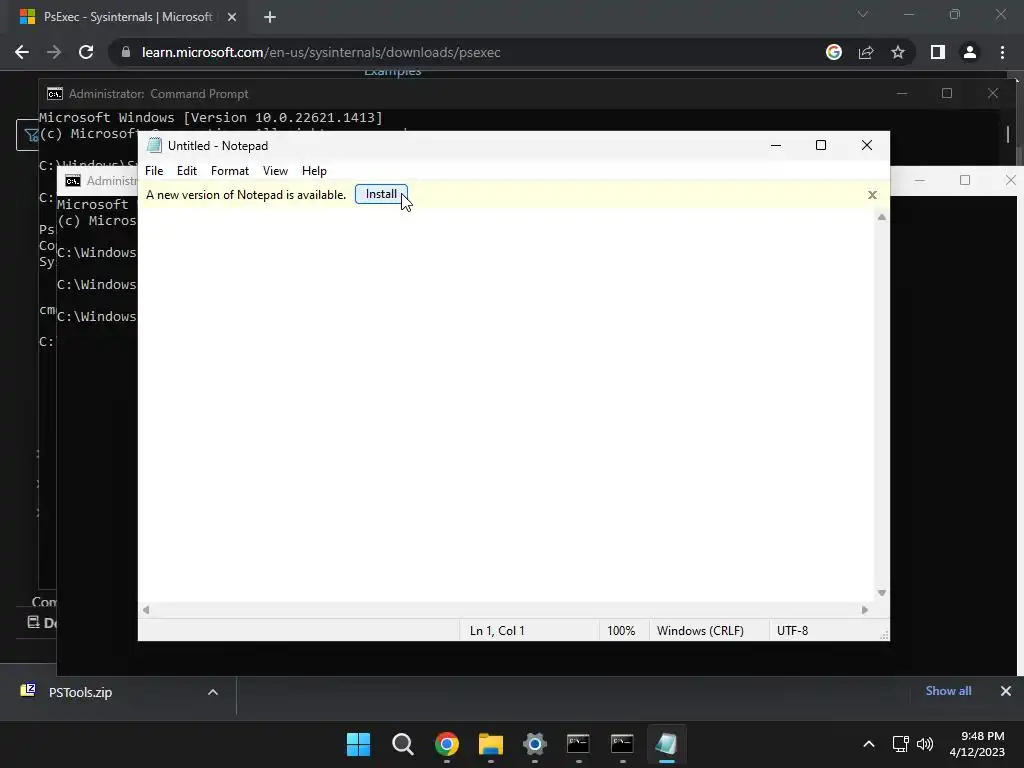
Task: Click the Chrome address bar URL
Action: [x=321, y=52]
